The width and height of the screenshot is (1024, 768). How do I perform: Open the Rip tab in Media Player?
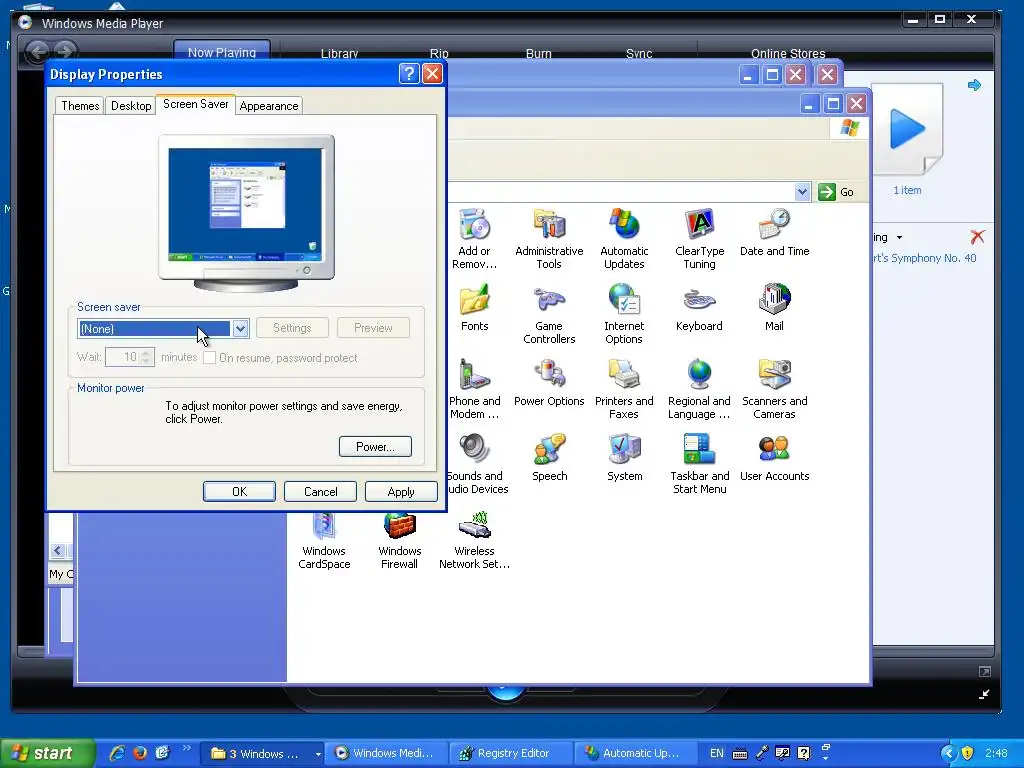pos(439,54)
